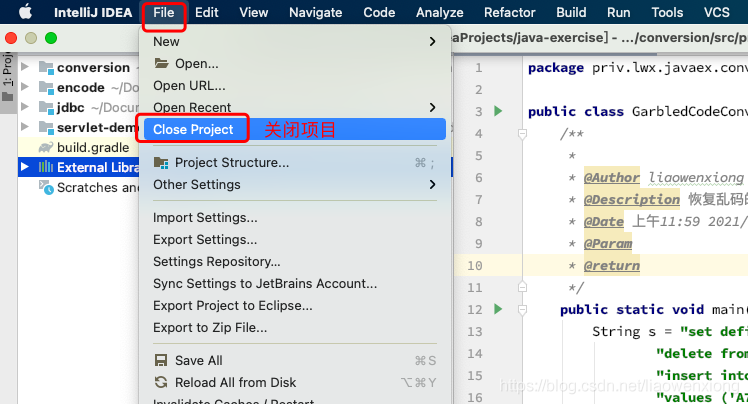The height and width of the screenshot is (404, 748).
Task: Open the Refactor menu
Action: (509, 12)
